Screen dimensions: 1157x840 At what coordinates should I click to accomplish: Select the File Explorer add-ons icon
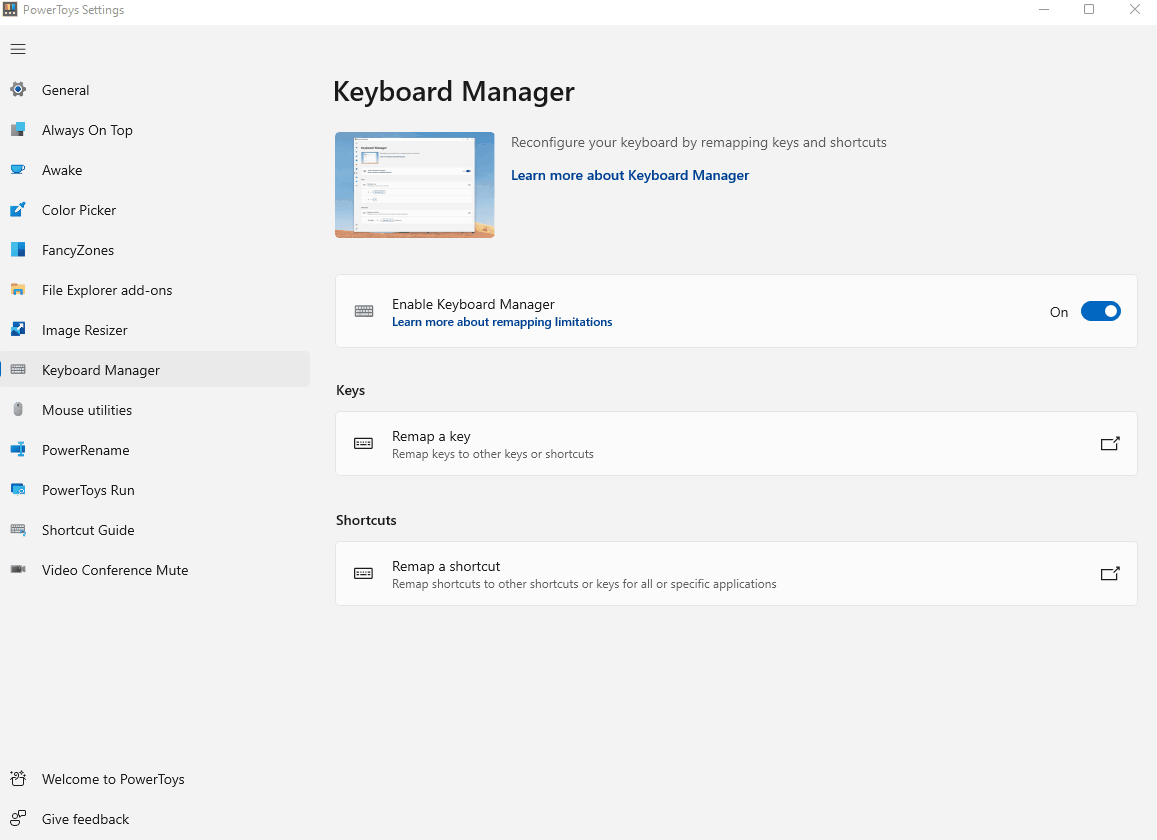pyautogui.click(x=18, y=290)
